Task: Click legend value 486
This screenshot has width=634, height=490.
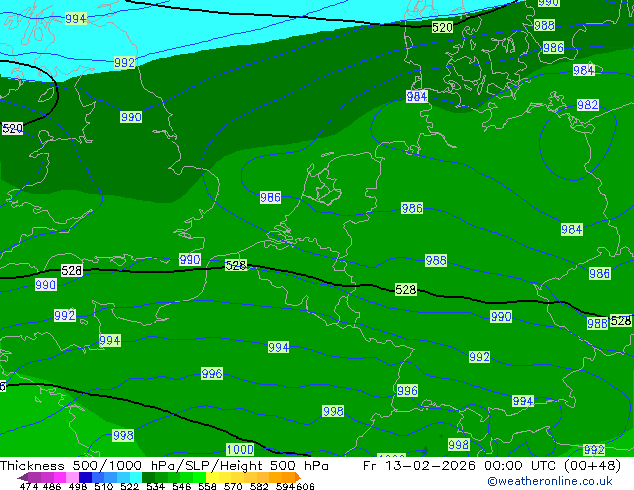Action: click(x=52, y=486)
